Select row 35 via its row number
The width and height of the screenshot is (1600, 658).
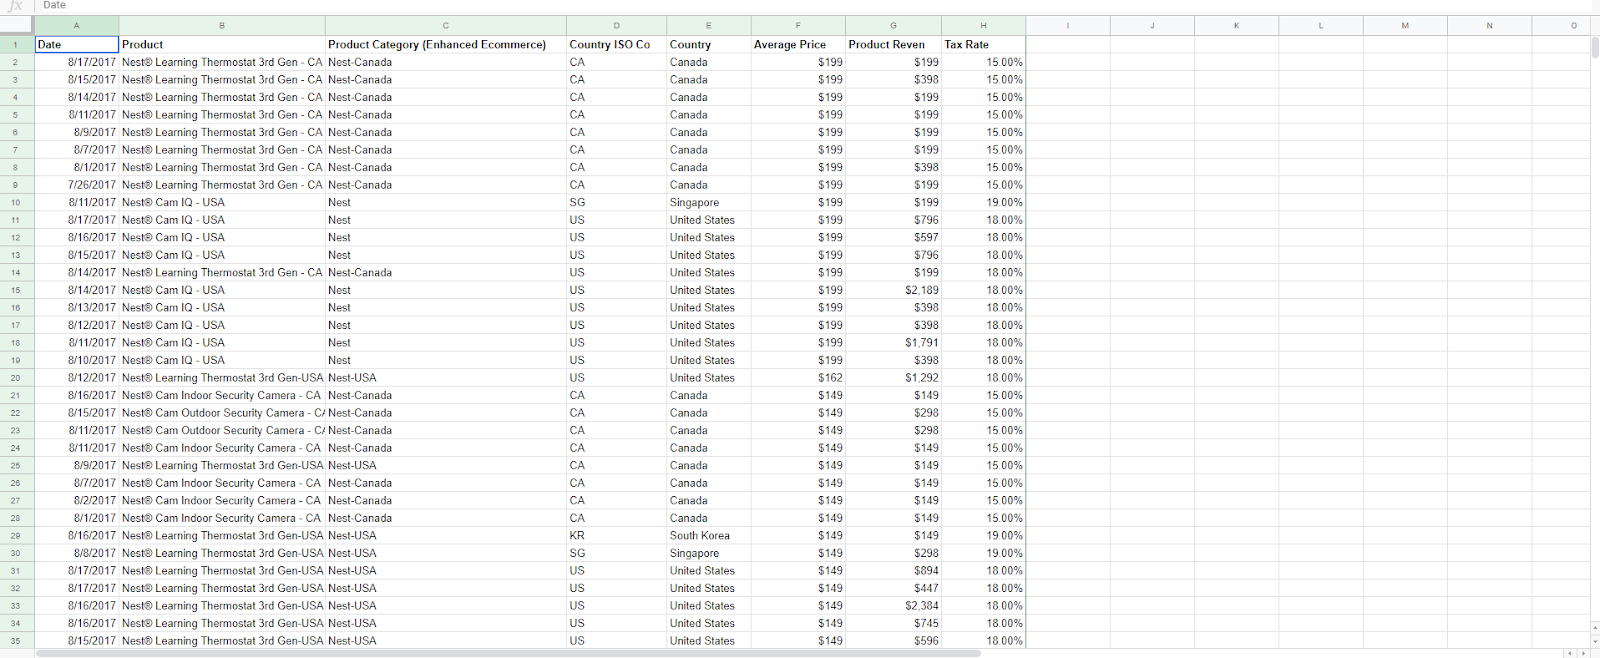16,641
